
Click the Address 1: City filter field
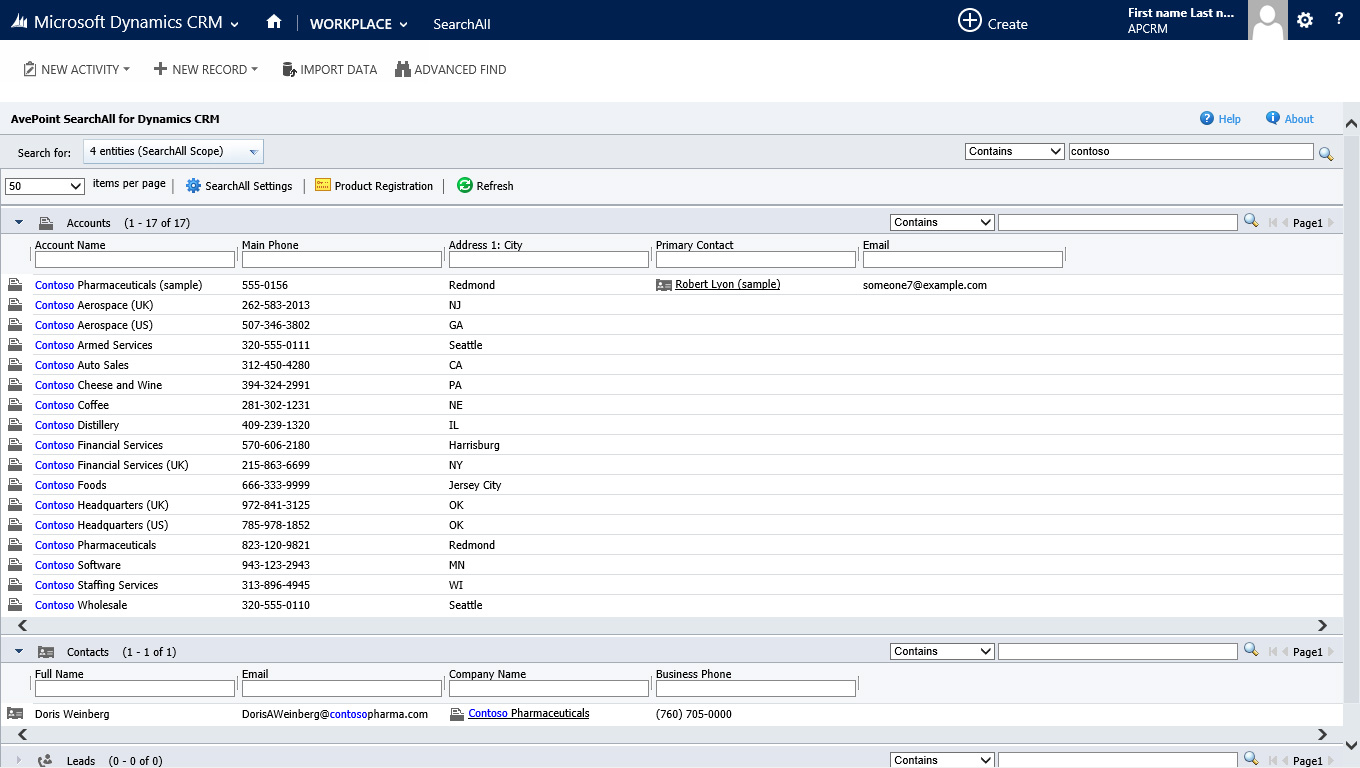[x=549, y=260]
